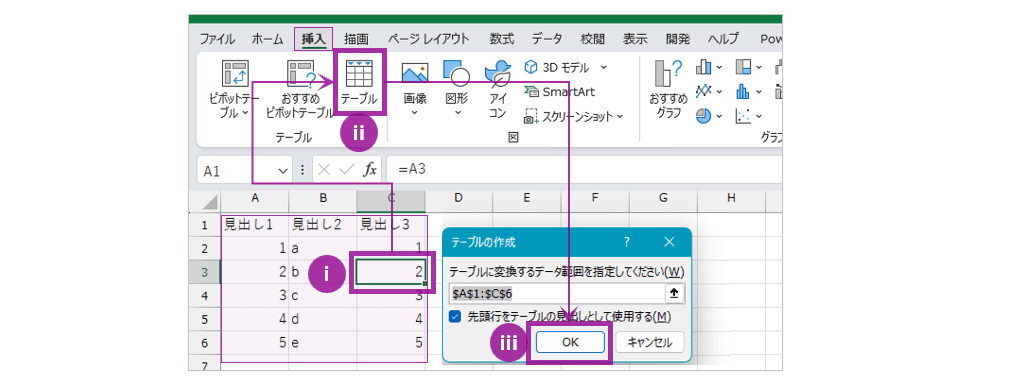The width and height of the screenshot is (1010, 384).
Task: Switch to the ホーム tab
Action: tap(267, 39)
